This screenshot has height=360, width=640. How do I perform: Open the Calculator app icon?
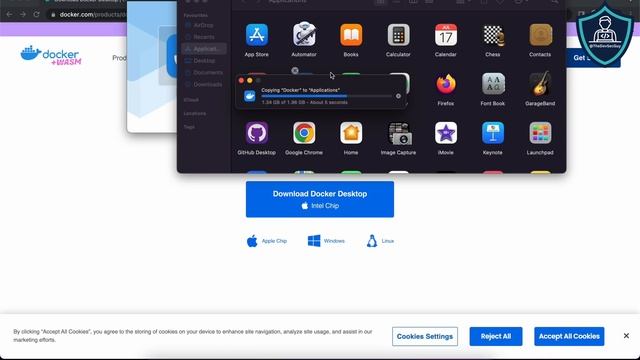[x=398, y=35]
